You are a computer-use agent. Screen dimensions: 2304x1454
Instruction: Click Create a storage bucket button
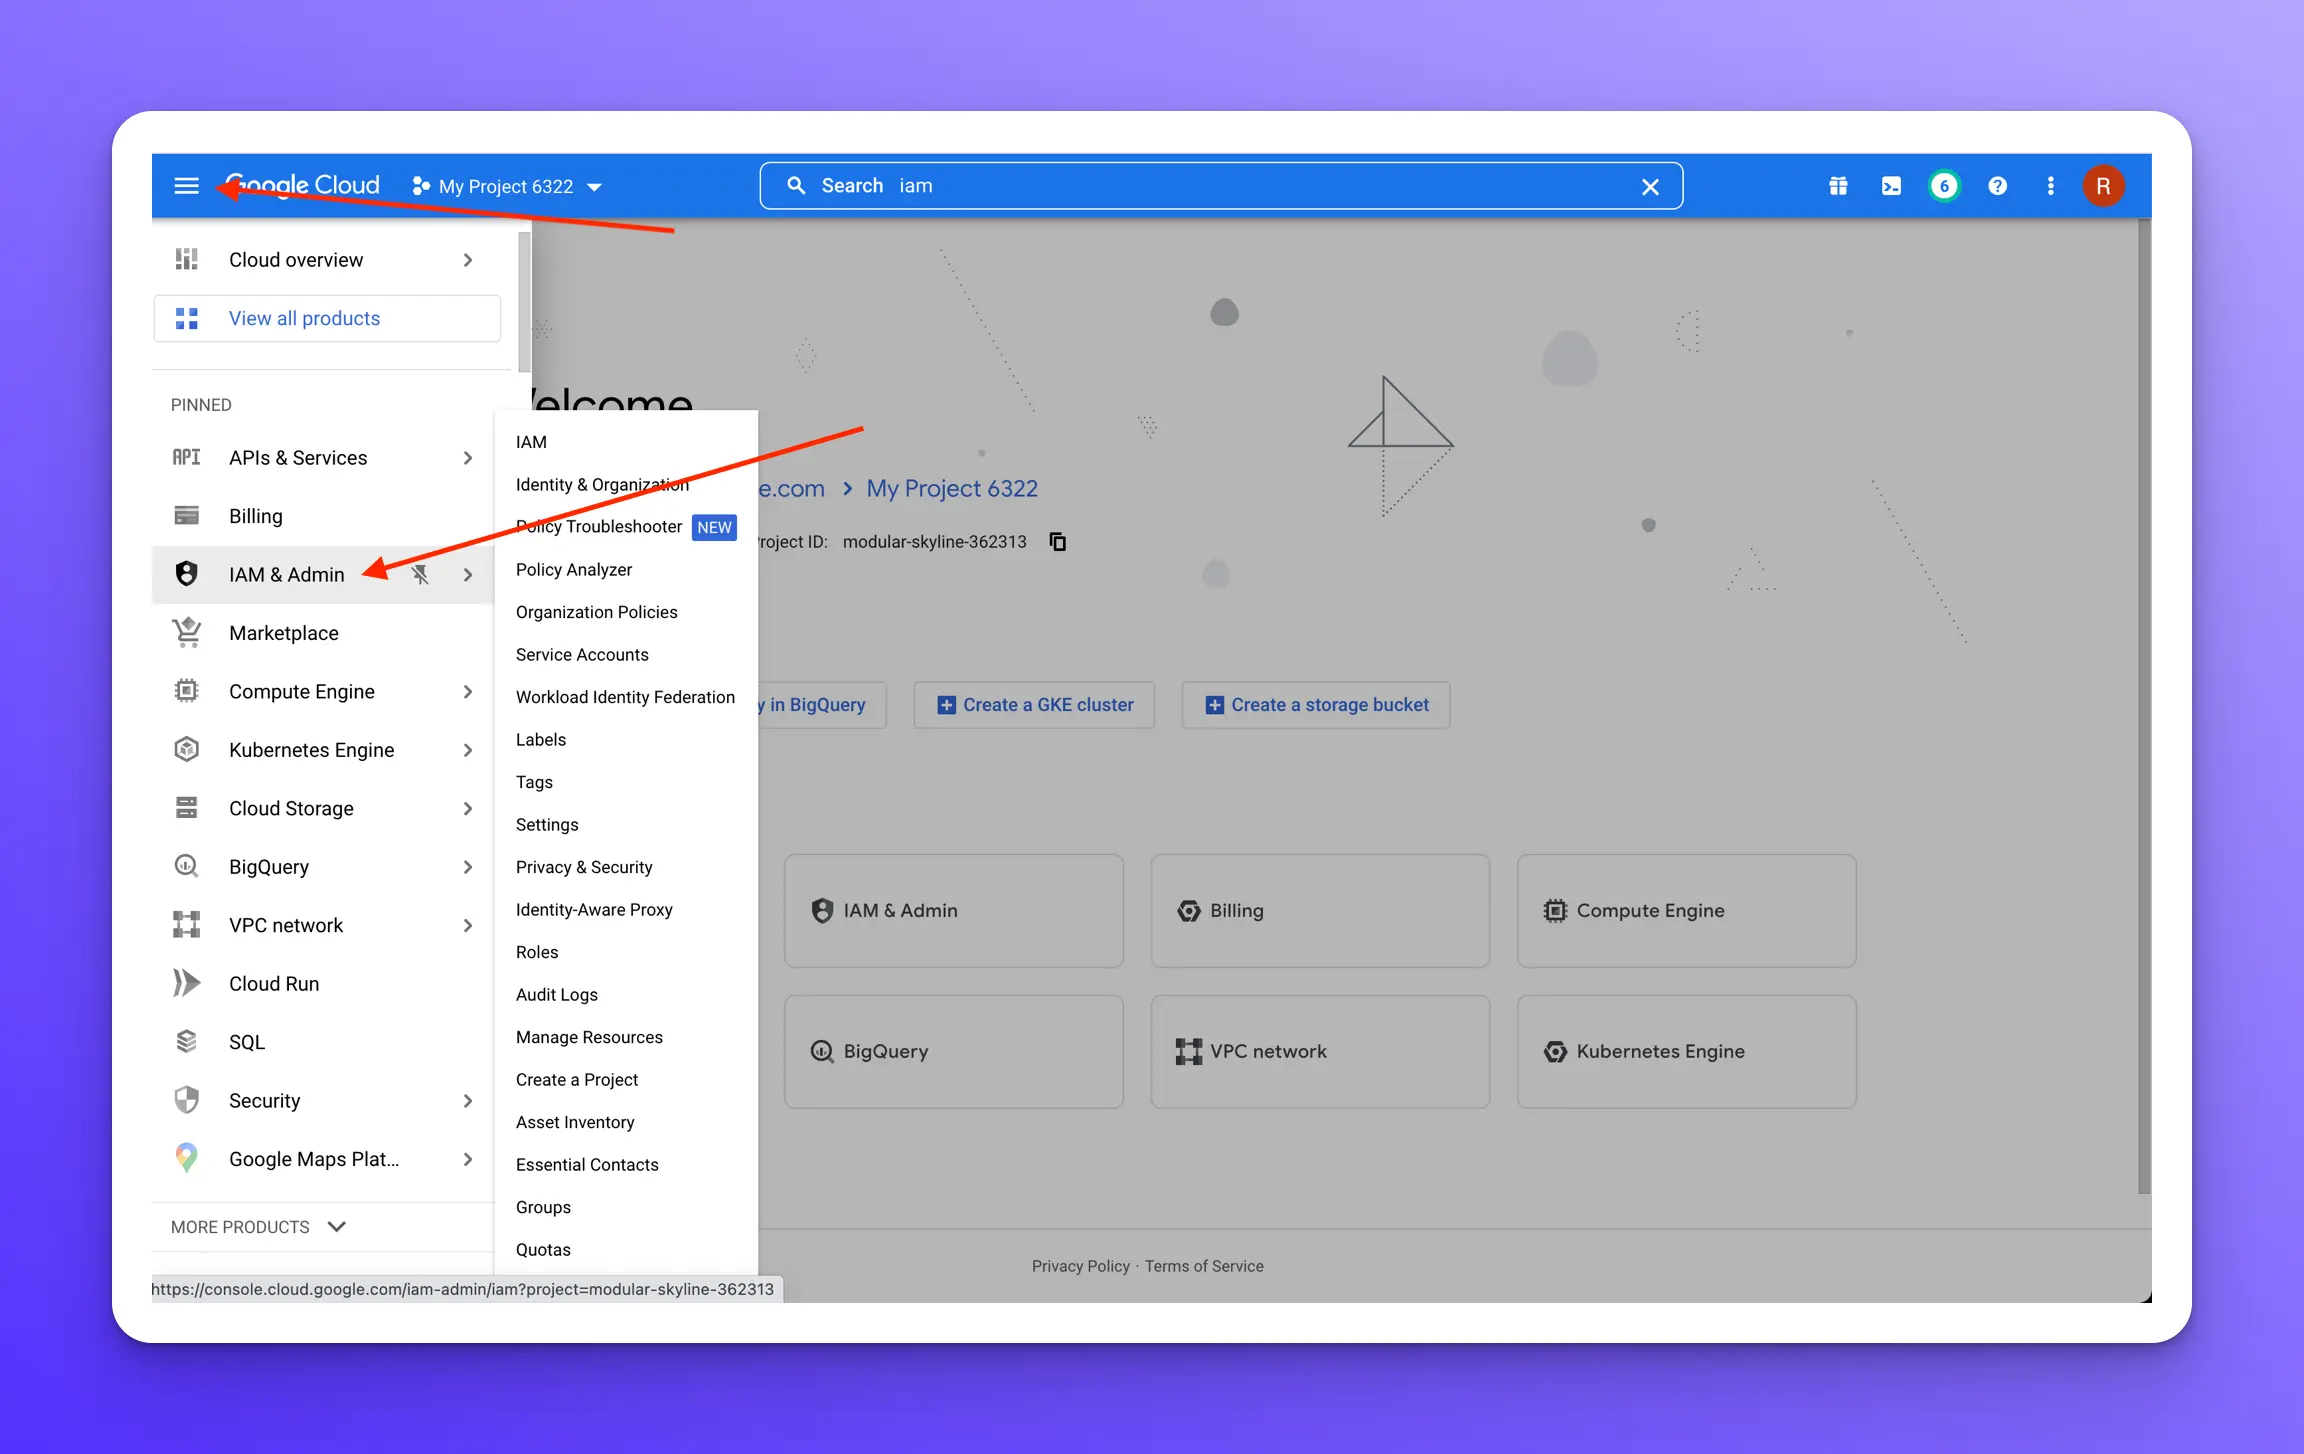click(1316, 704)
